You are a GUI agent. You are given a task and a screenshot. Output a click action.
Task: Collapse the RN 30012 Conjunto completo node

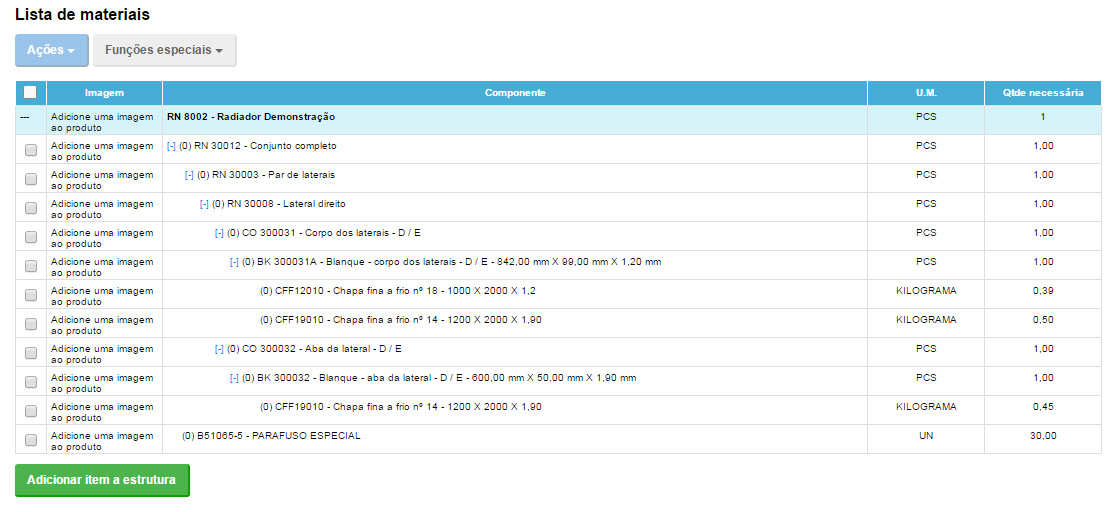[171, 146]
